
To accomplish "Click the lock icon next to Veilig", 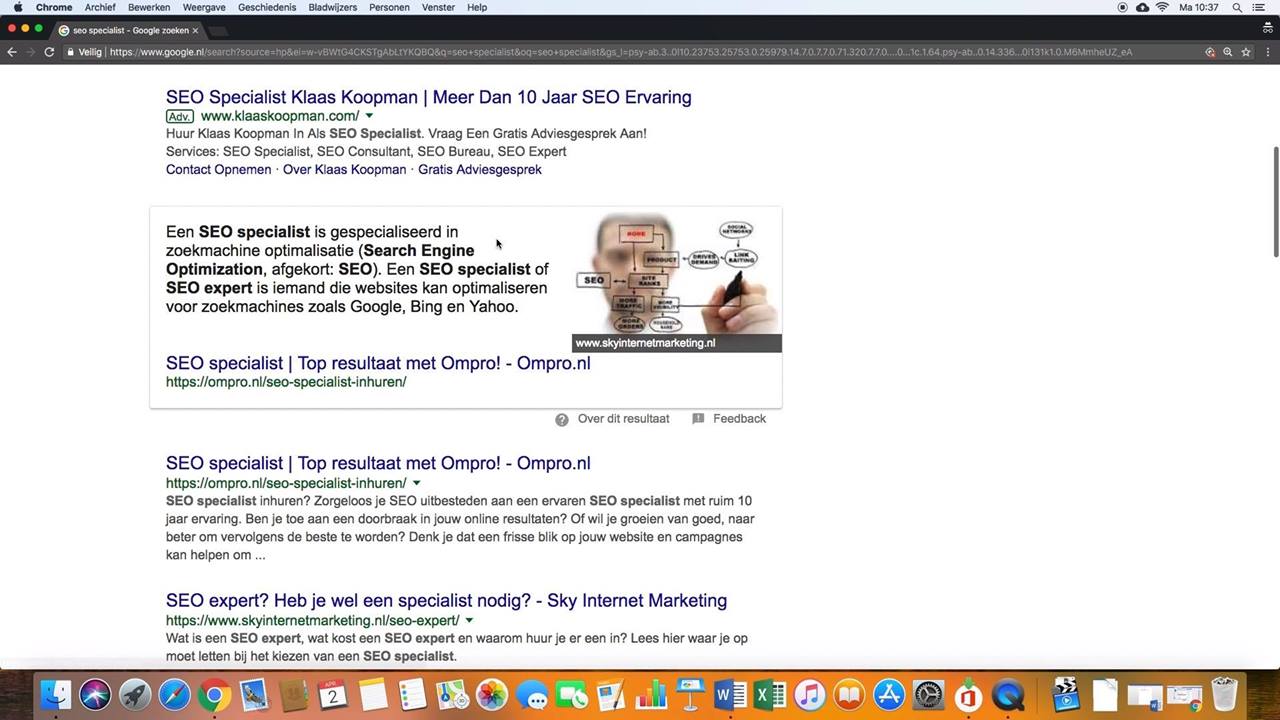I will (70, 52).
